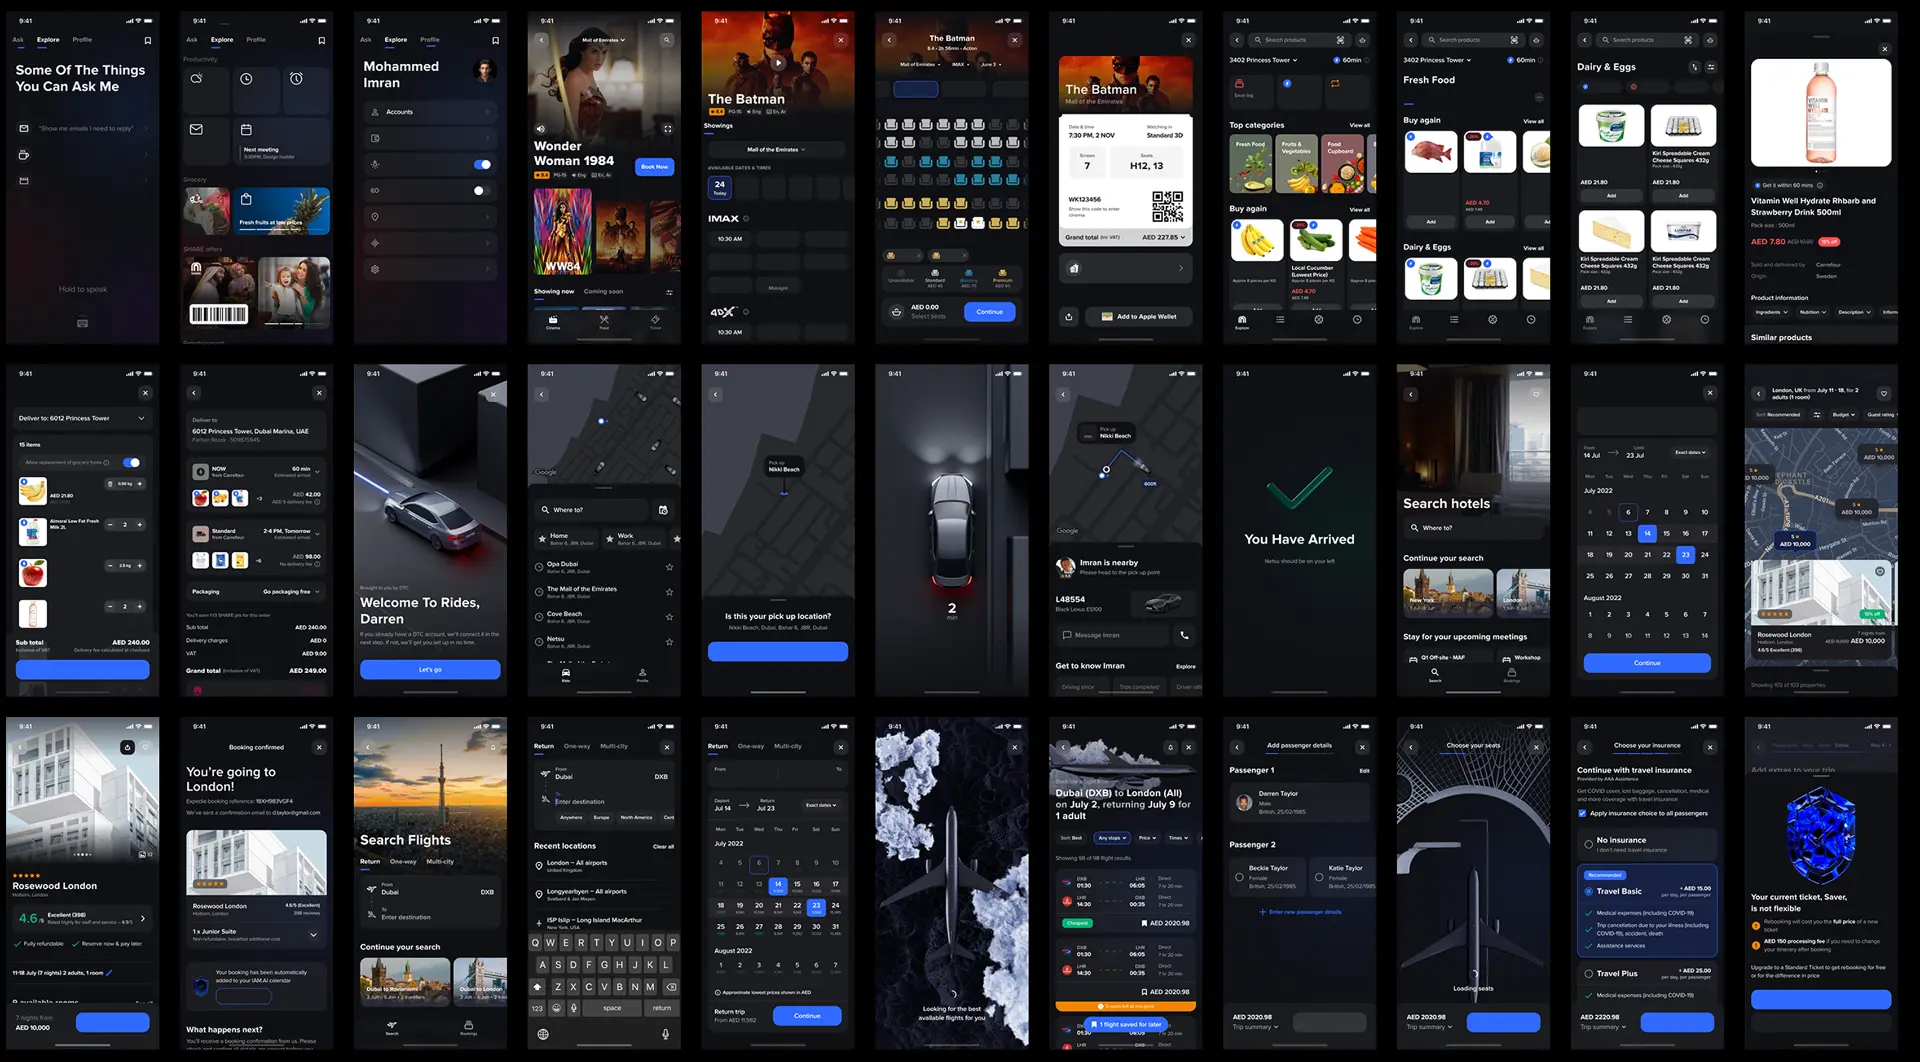This screenshot has width=1920, height=1062.
Task: Expand Trip summary on insurance screen
Action: click(1604, 1027)
